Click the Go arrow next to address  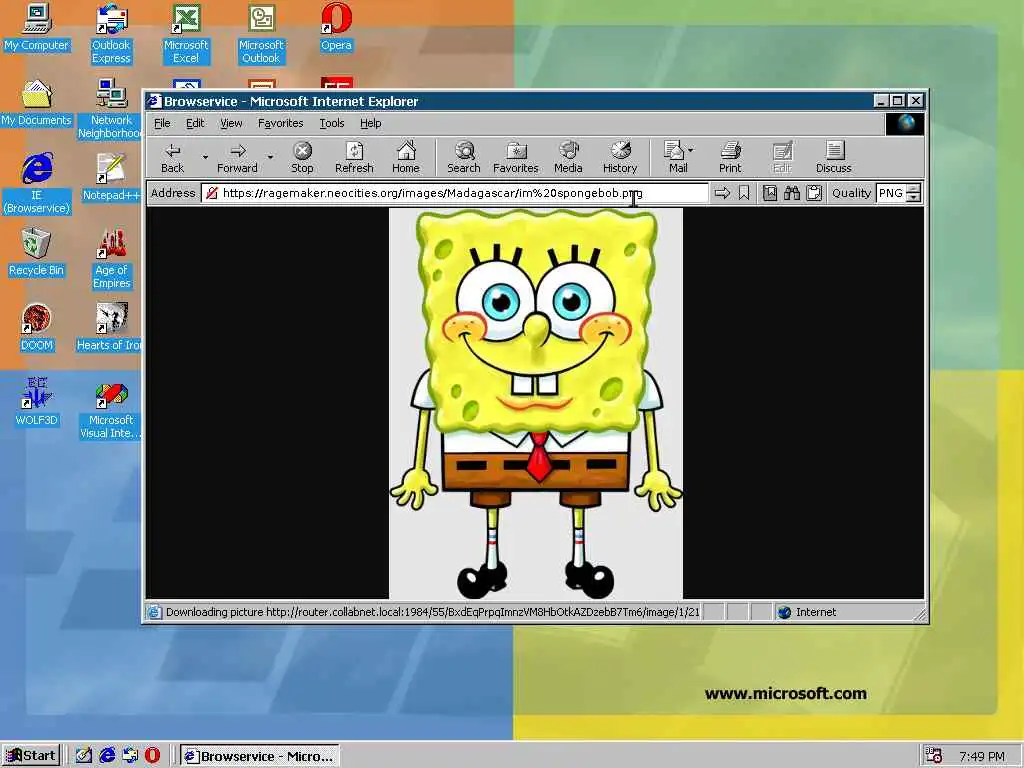[x=722, y=193]
